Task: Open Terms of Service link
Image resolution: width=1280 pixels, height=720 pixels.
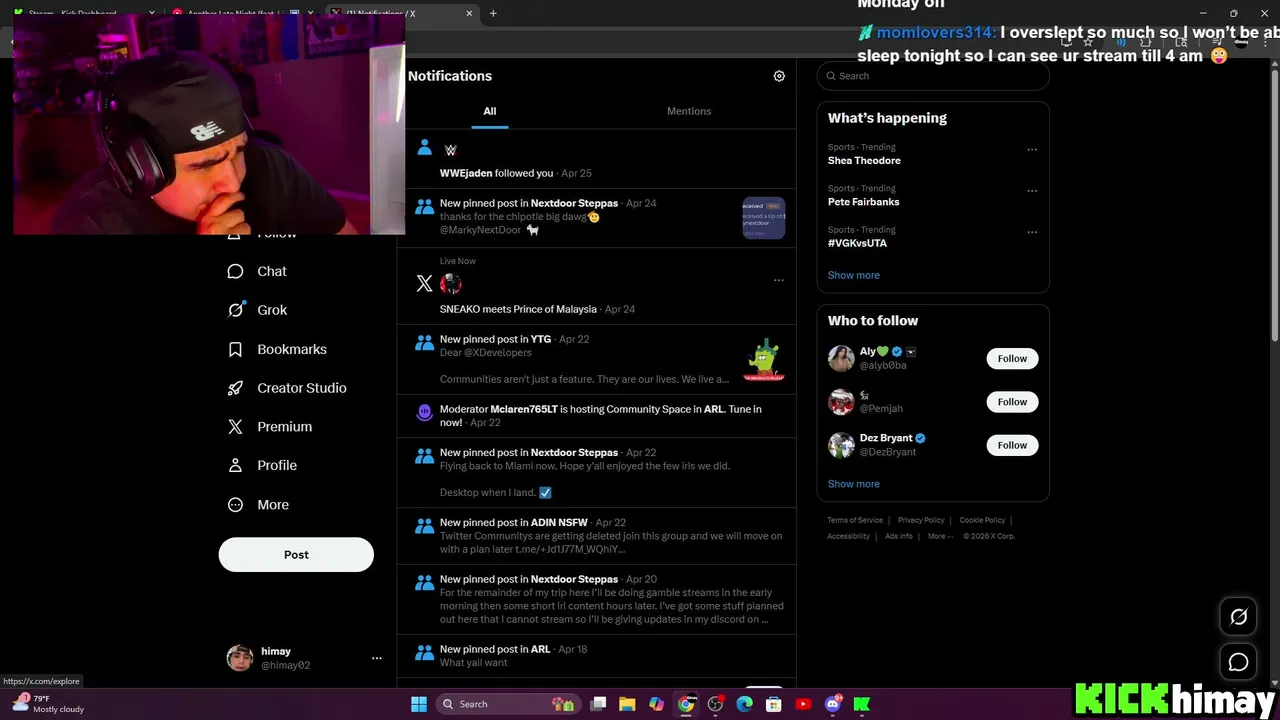Action: pyautogui.click(x=855, y=520)
